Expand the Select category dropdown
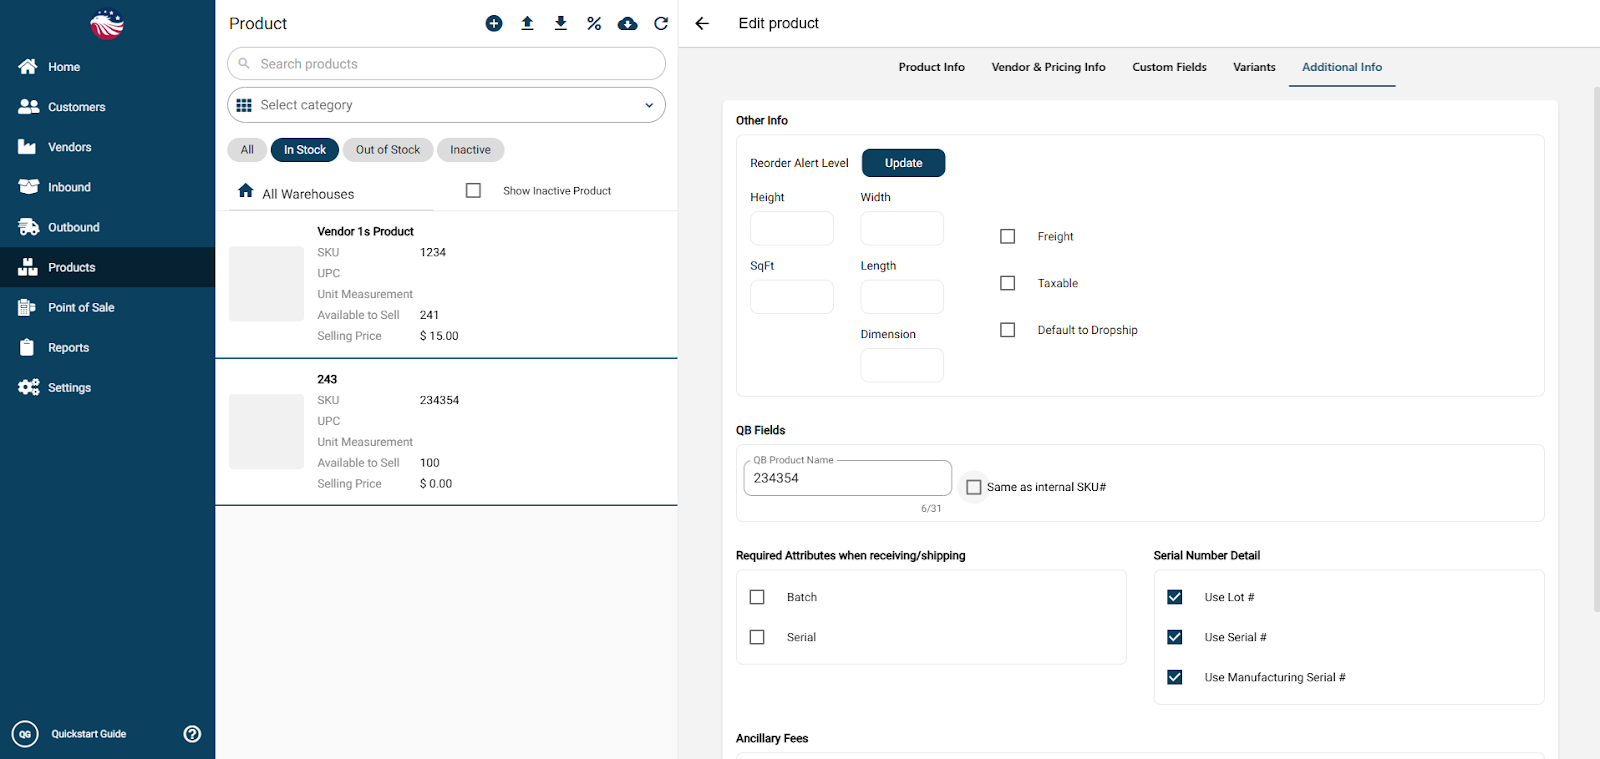The width and height of the screenshot is (1600, 759). 446,105
